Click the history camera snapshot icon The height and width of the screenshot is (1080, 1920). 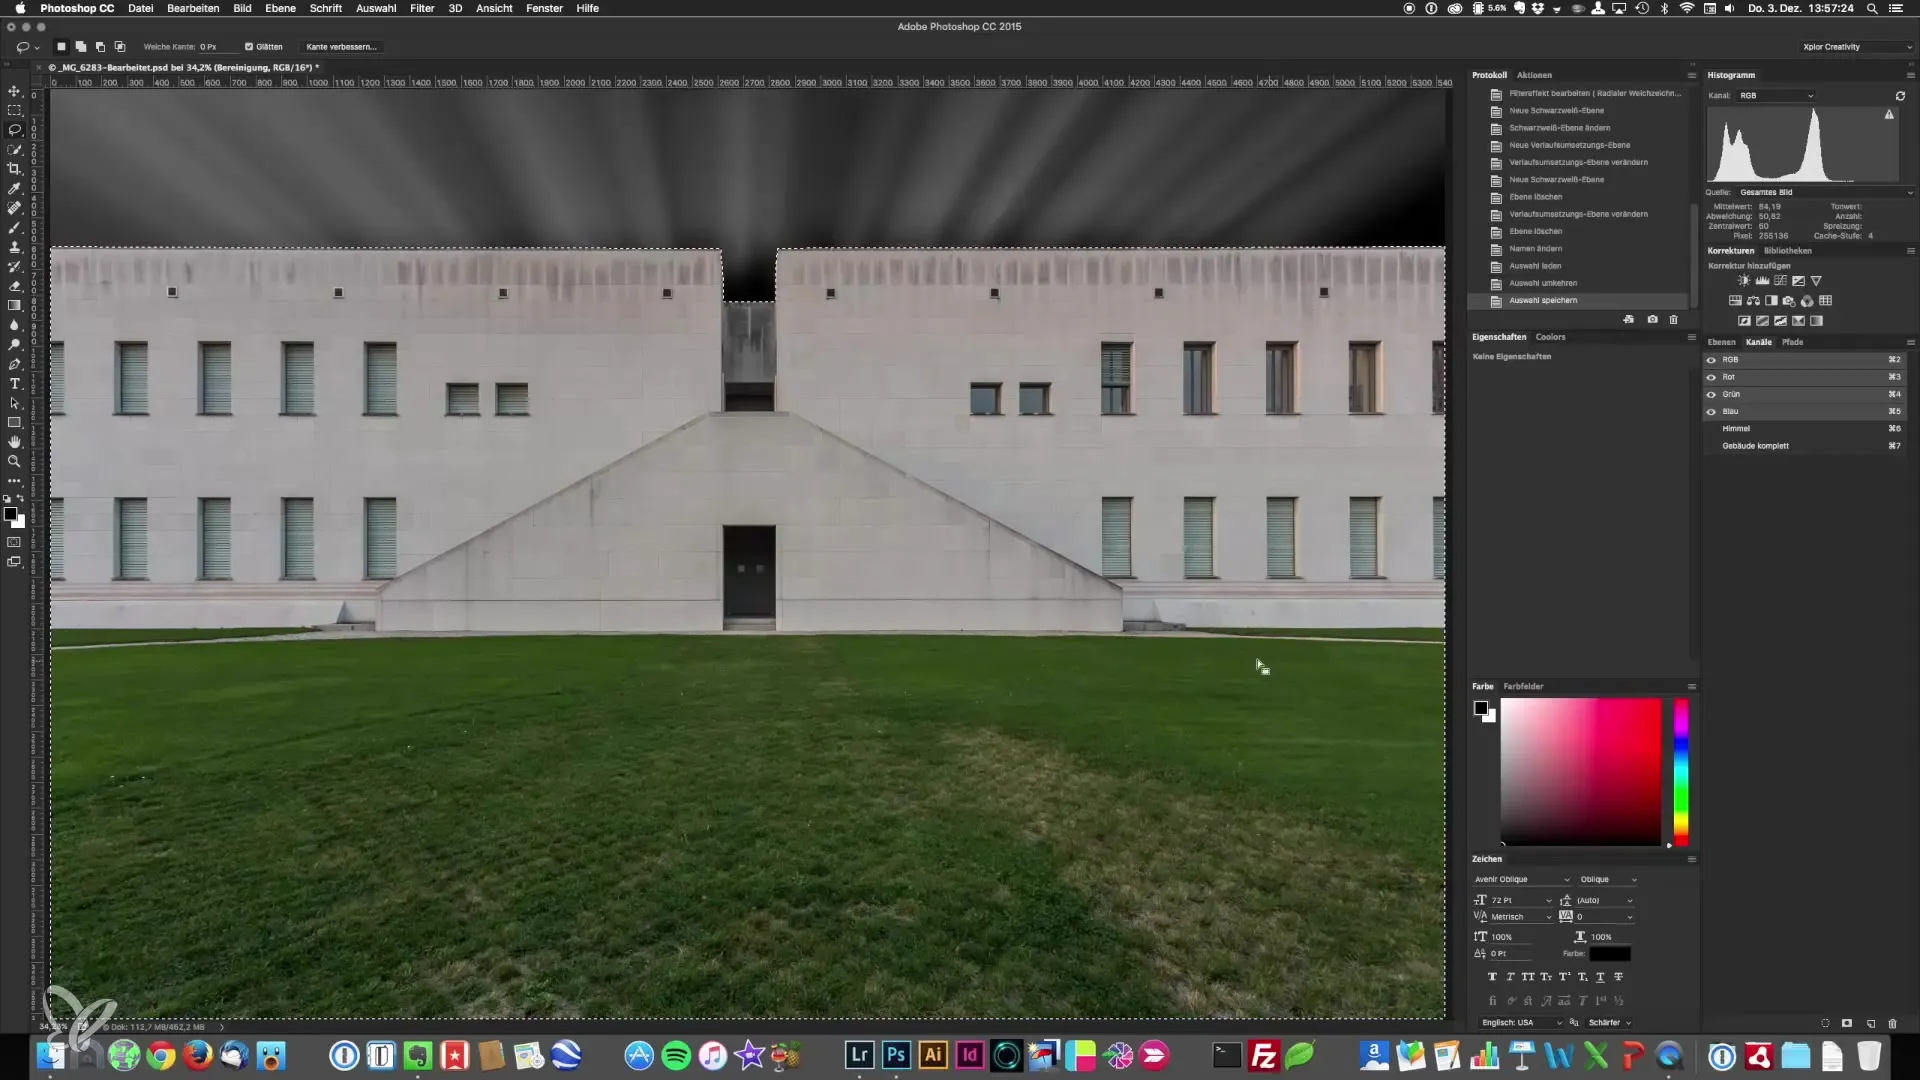(x=1652, y=320)
